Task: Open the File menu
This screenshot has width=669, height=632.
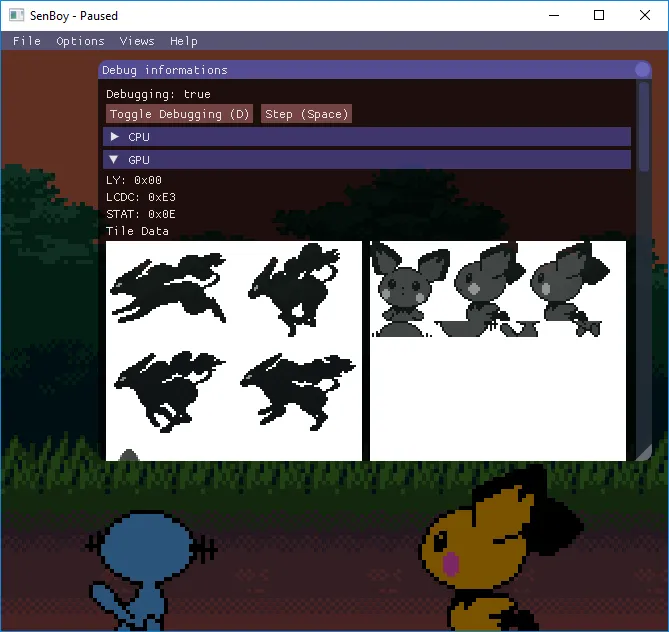Action: (26, 41)
